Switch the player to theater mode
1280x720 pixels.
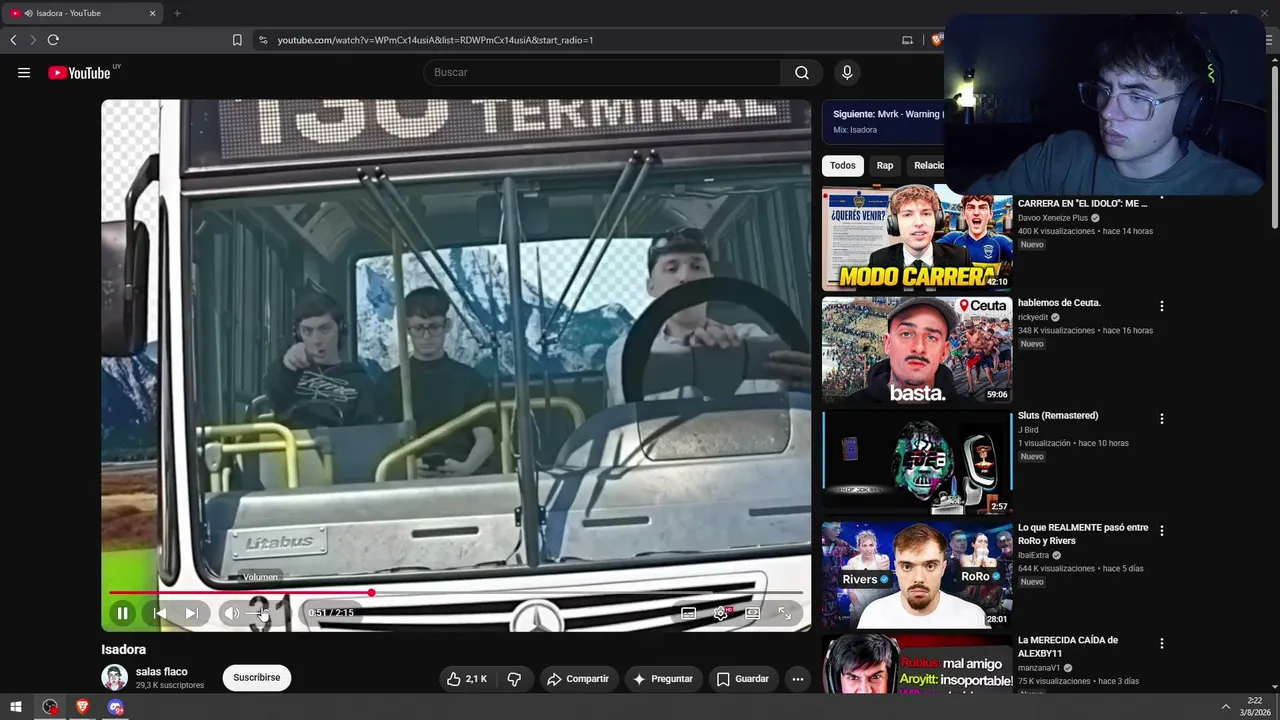pyautogui.click(x=753, y=613)
